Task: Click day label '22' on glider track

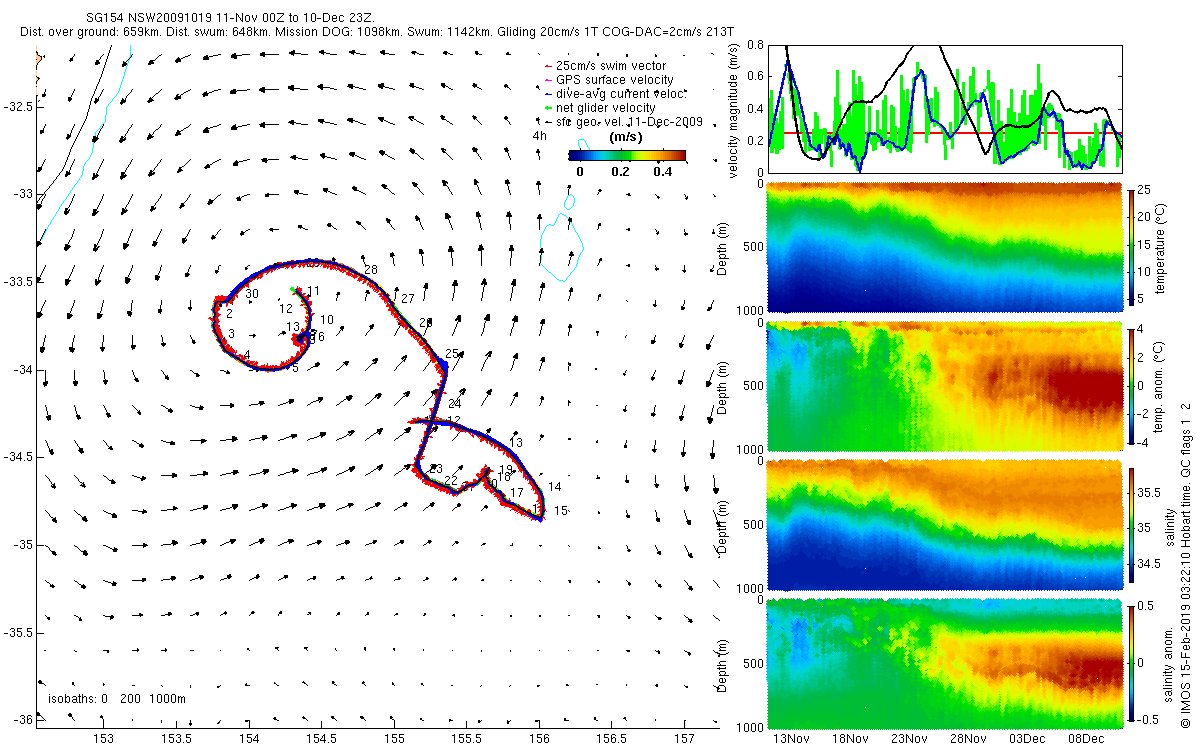Action: coord(451,481)
